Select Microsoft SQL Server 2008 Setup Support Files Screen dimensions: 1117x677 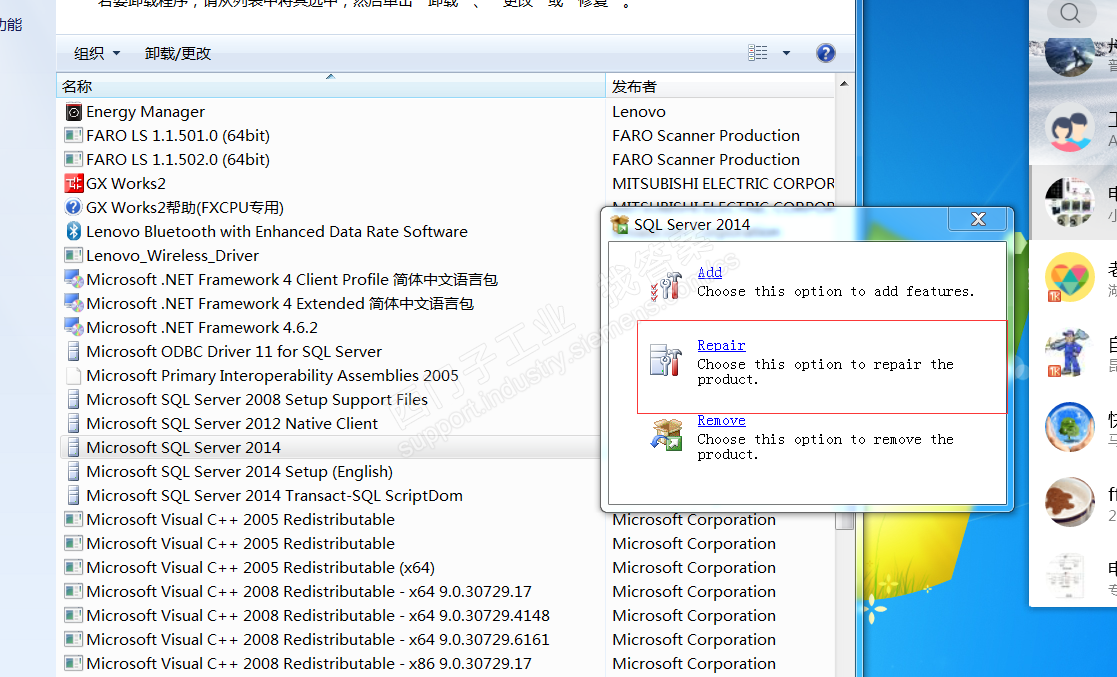click(x=257, y=400)
